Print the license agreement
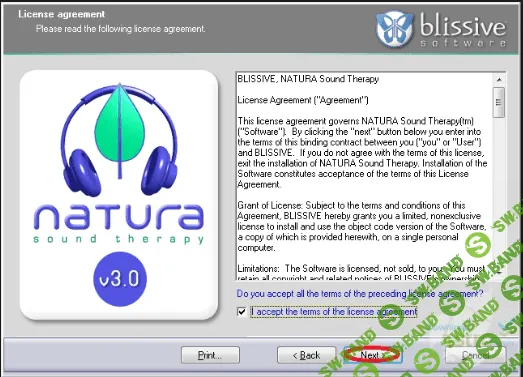This screenshot has height=377, width=523. point(210,355)
